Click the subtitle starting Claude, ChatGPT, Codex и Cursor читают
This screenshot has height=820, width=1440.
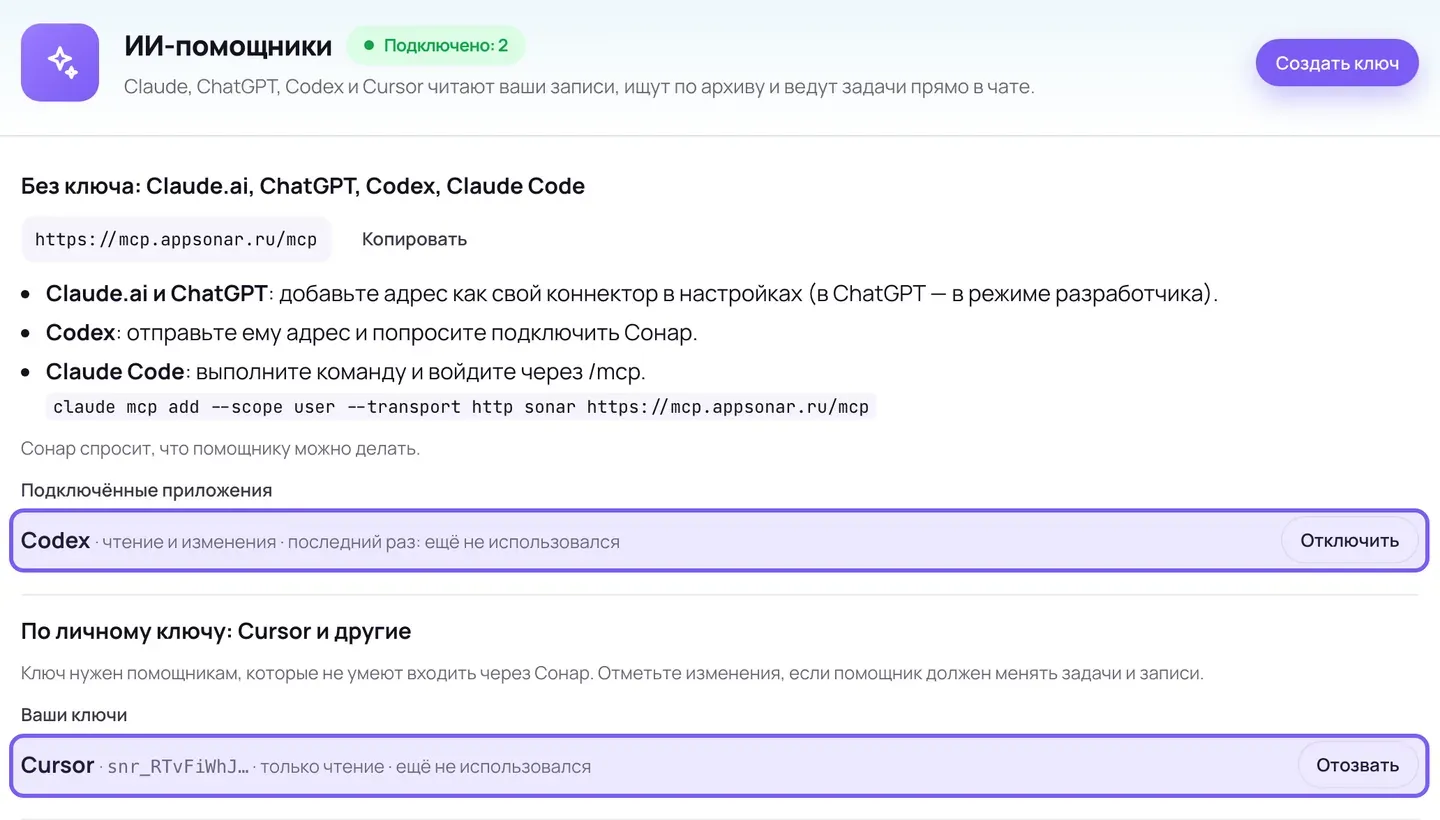[x=579, y=87]
